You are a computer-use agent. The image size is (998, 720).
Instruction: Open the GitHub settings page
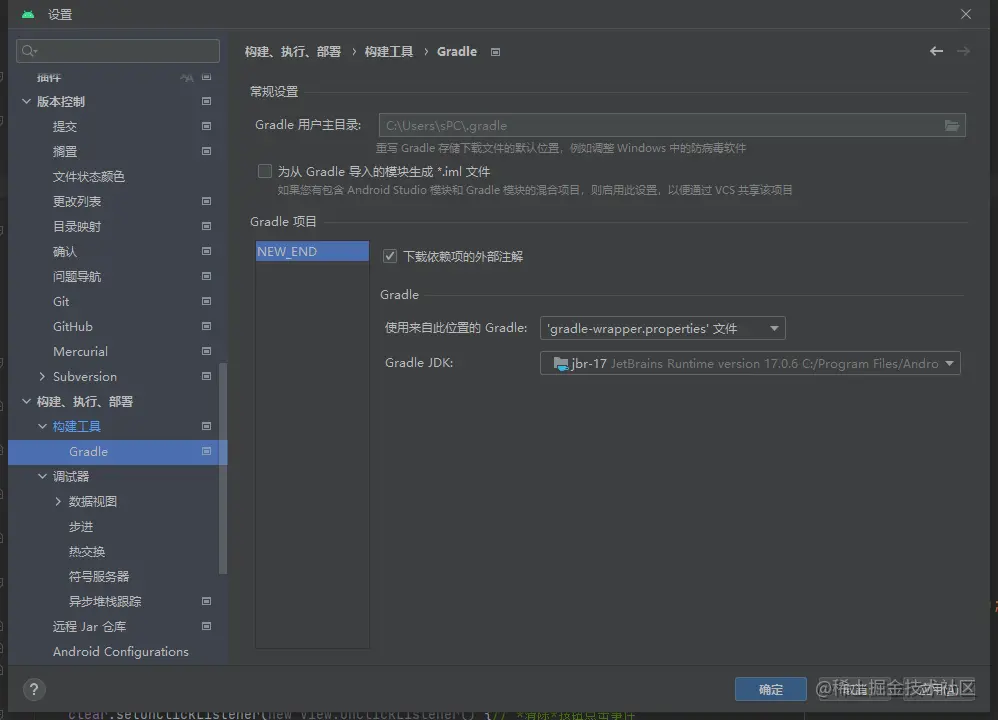73,326
